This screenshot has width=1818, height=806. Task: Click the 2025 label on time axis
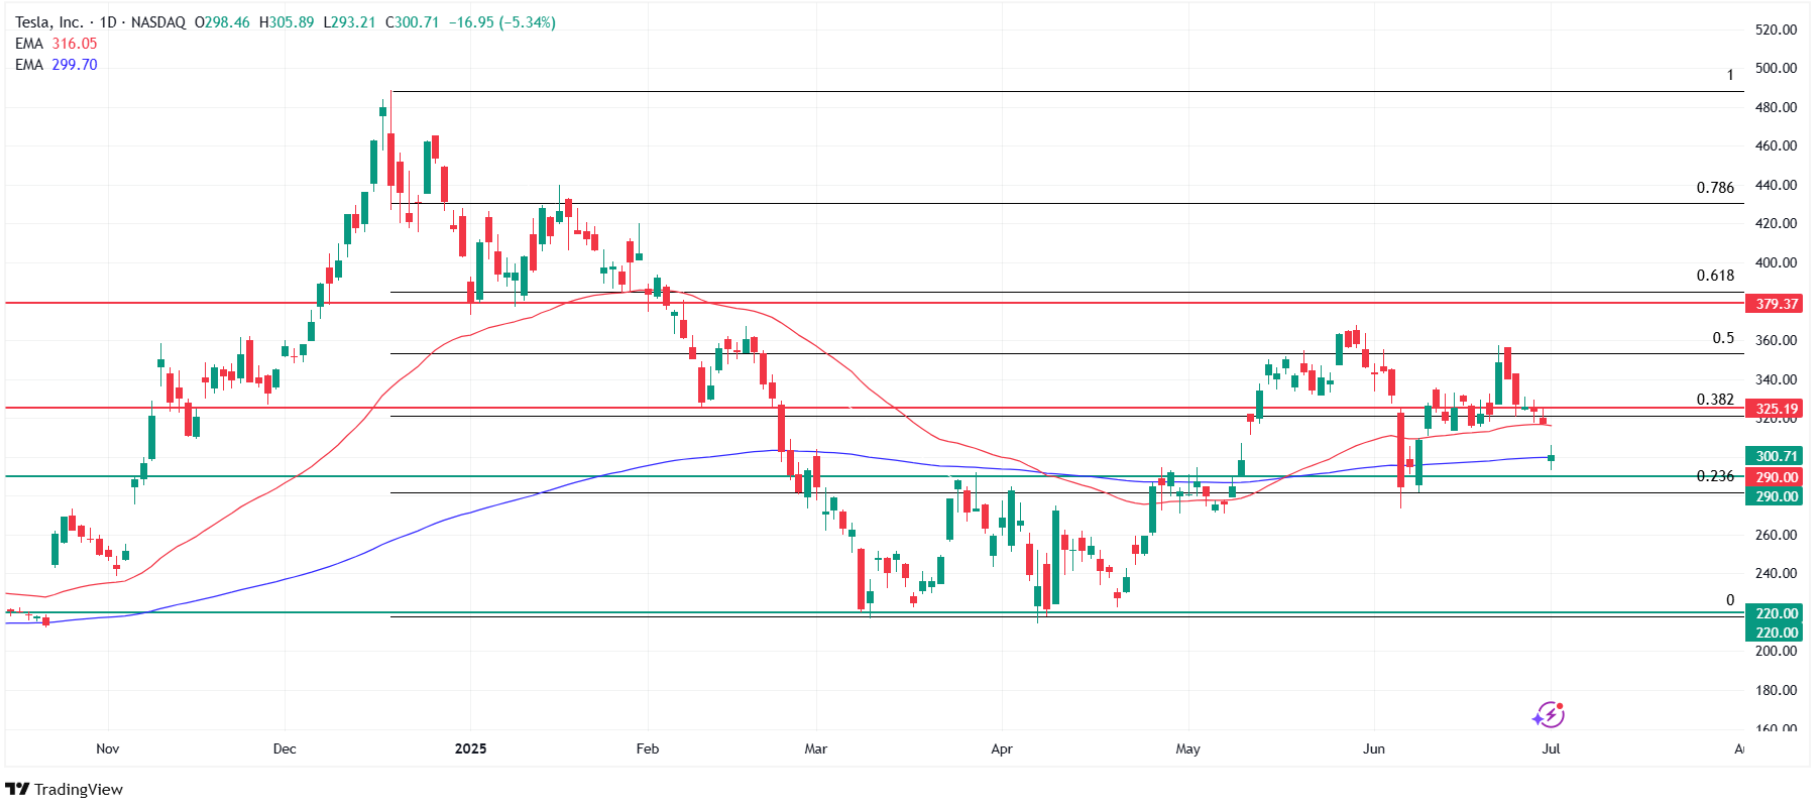470,749
